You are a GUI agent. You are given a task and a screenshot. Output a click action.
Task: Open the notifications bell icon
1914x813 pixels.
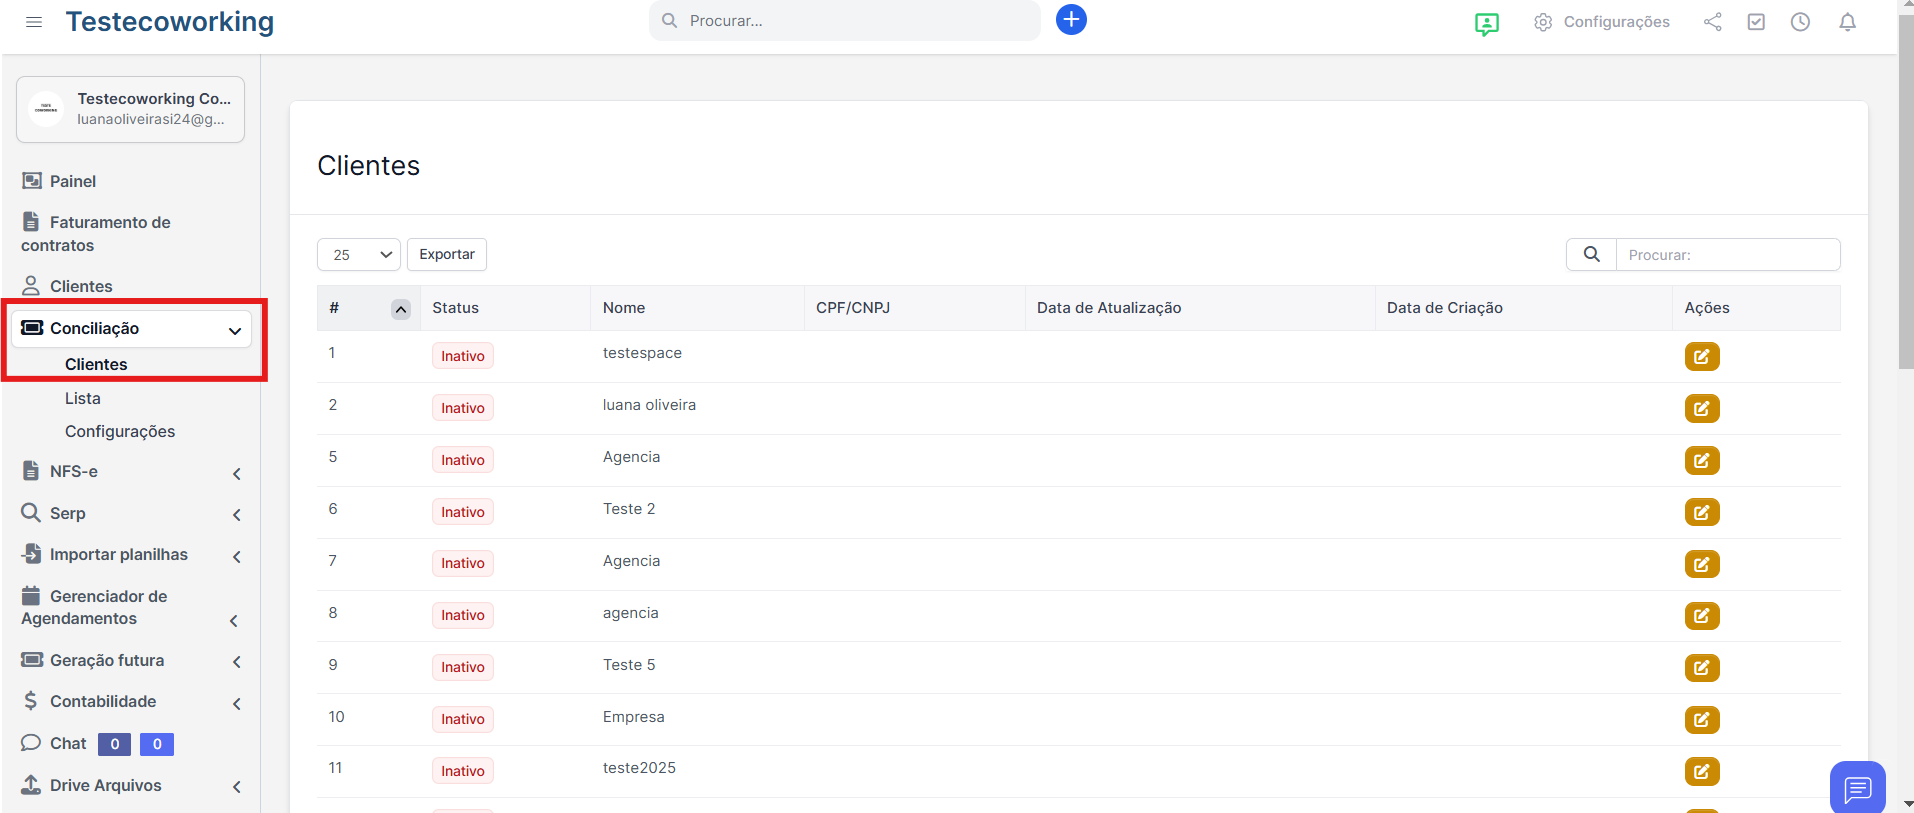coord(1847,22)
